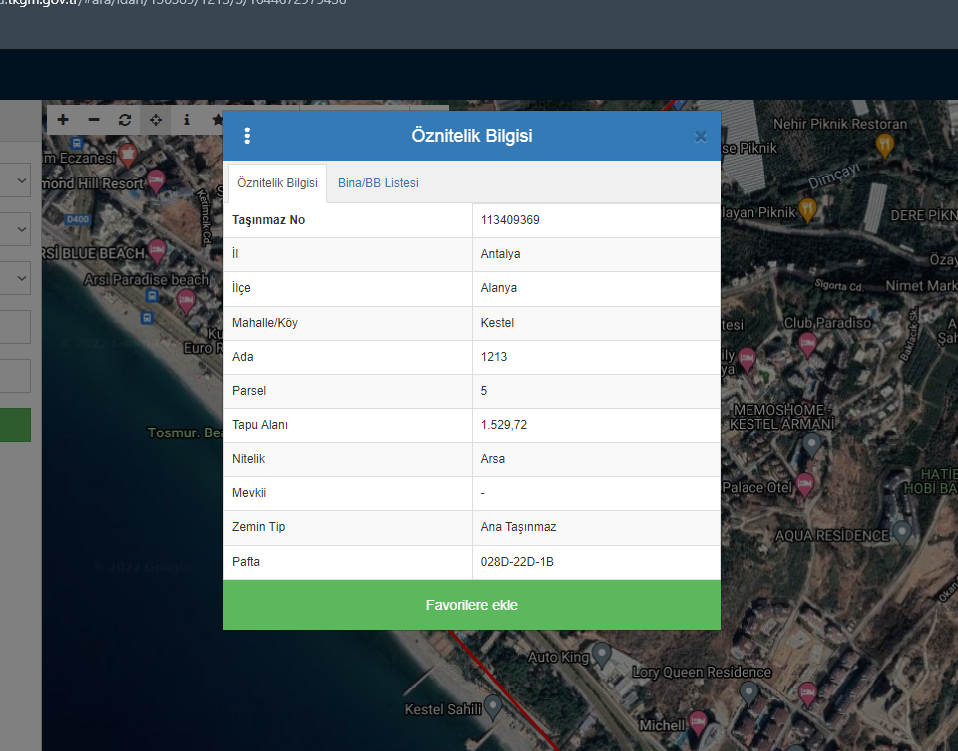958x751 pixels.
Task: Click the Mahalle/Köy value Kestel
Action: point(497,323)
